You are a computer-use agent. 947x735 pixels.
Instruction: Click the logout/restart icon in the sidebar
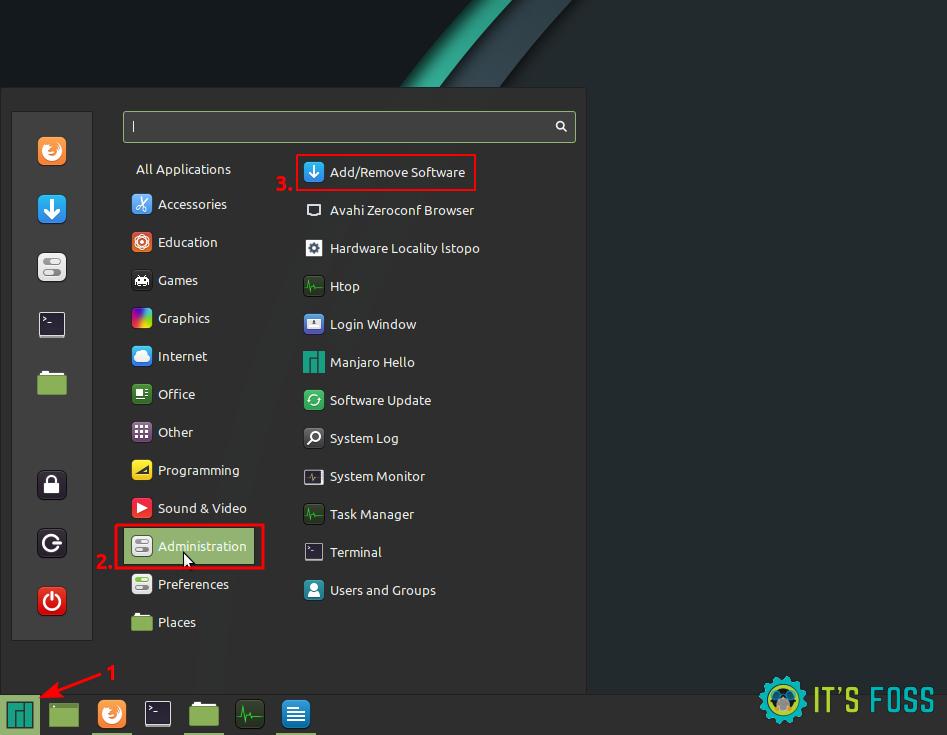point(51,543)
